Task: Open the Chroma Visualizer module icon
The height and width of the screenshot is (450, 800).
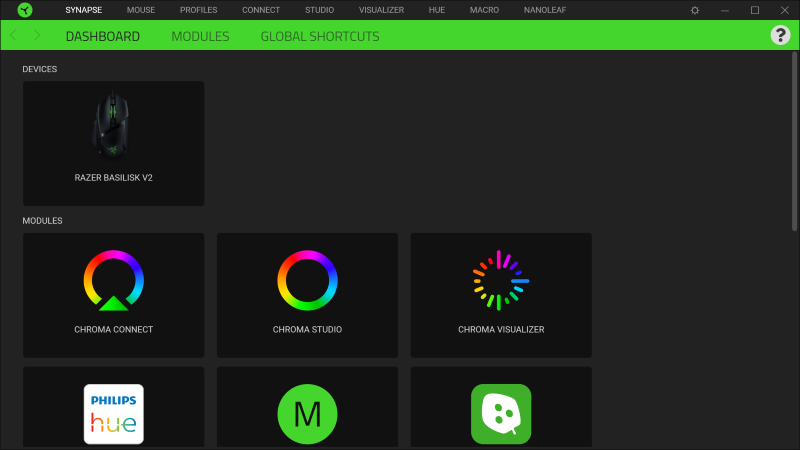Action: (501, 280)
